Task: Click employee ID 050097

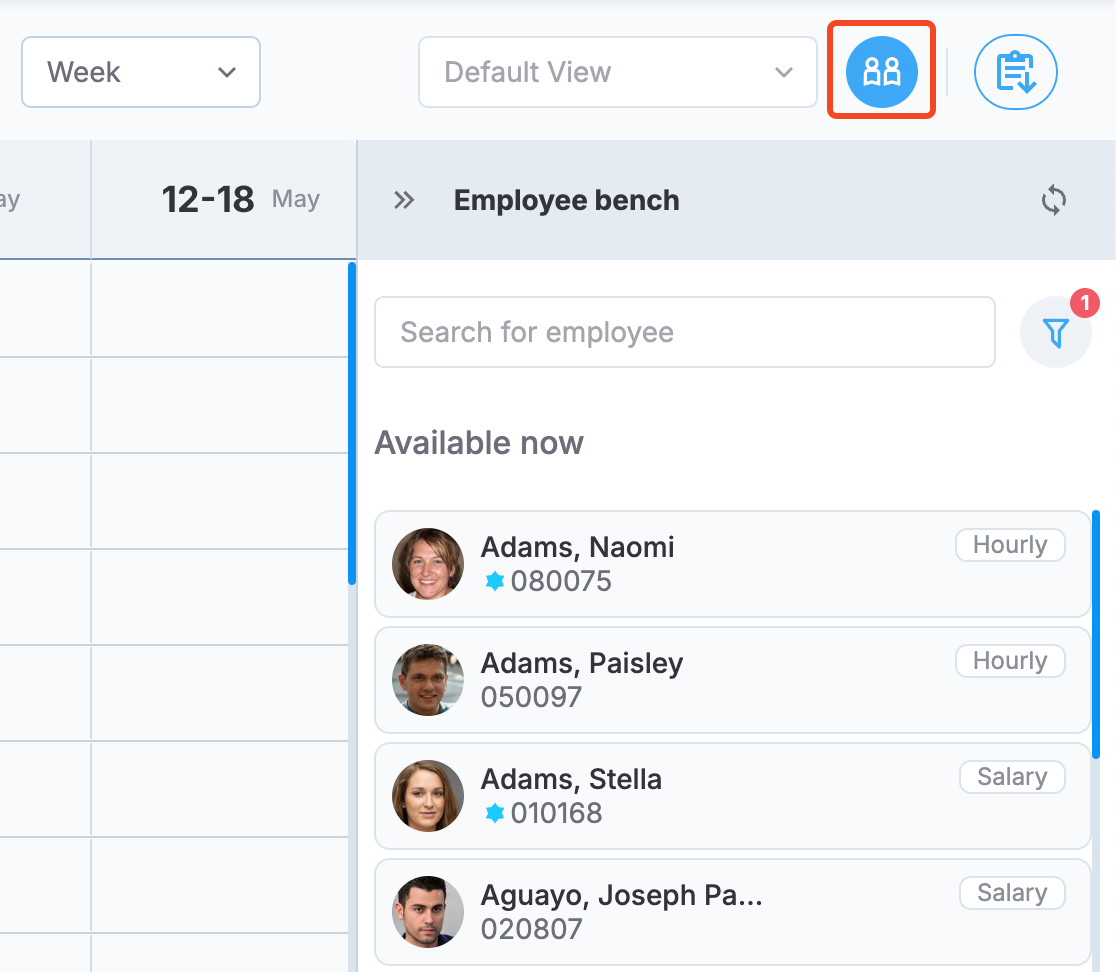Action: (x=532, y=697)
